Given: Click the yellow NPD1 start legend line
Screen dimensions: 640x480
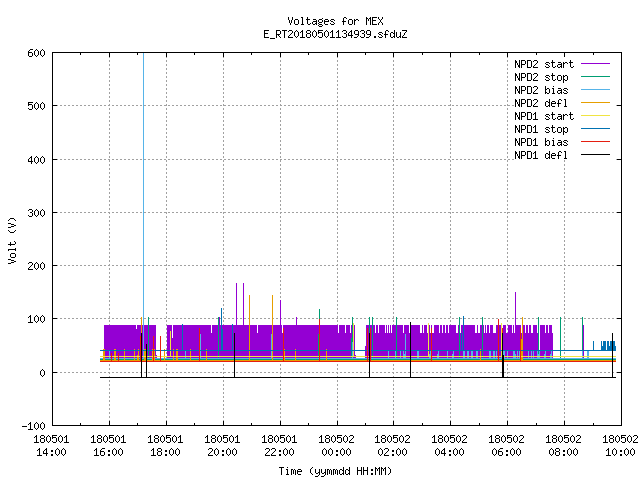Looking at the screenshot, I should coord(596,116).
